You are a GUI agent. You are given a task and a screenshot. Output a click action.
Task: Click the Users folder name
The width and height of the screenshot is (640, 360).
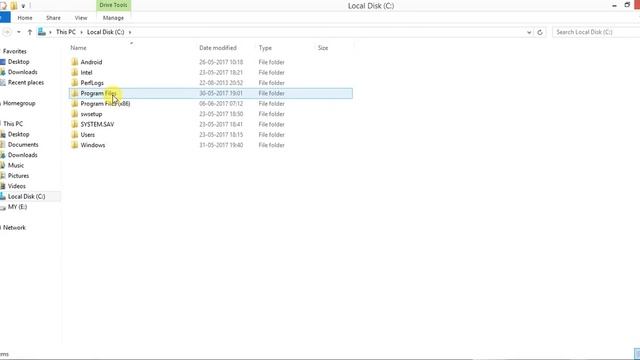click(x=87, y=135)
